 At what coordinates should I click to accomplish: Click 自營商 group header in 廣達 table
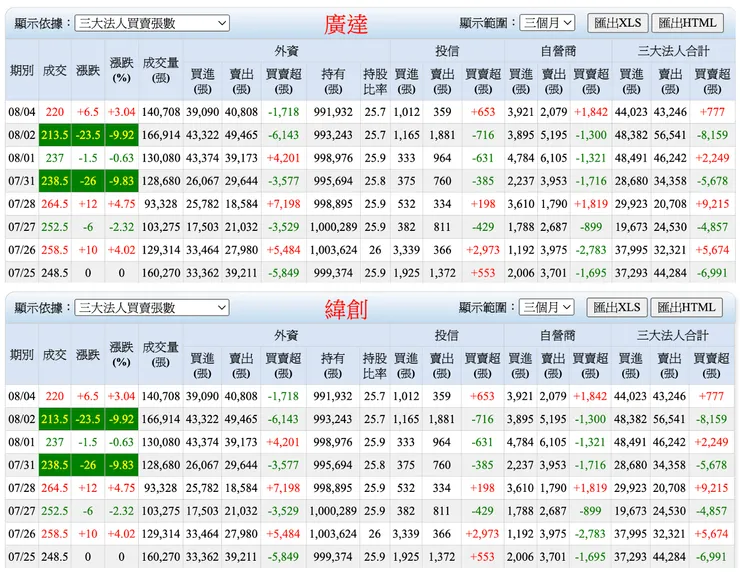(558, 51)
